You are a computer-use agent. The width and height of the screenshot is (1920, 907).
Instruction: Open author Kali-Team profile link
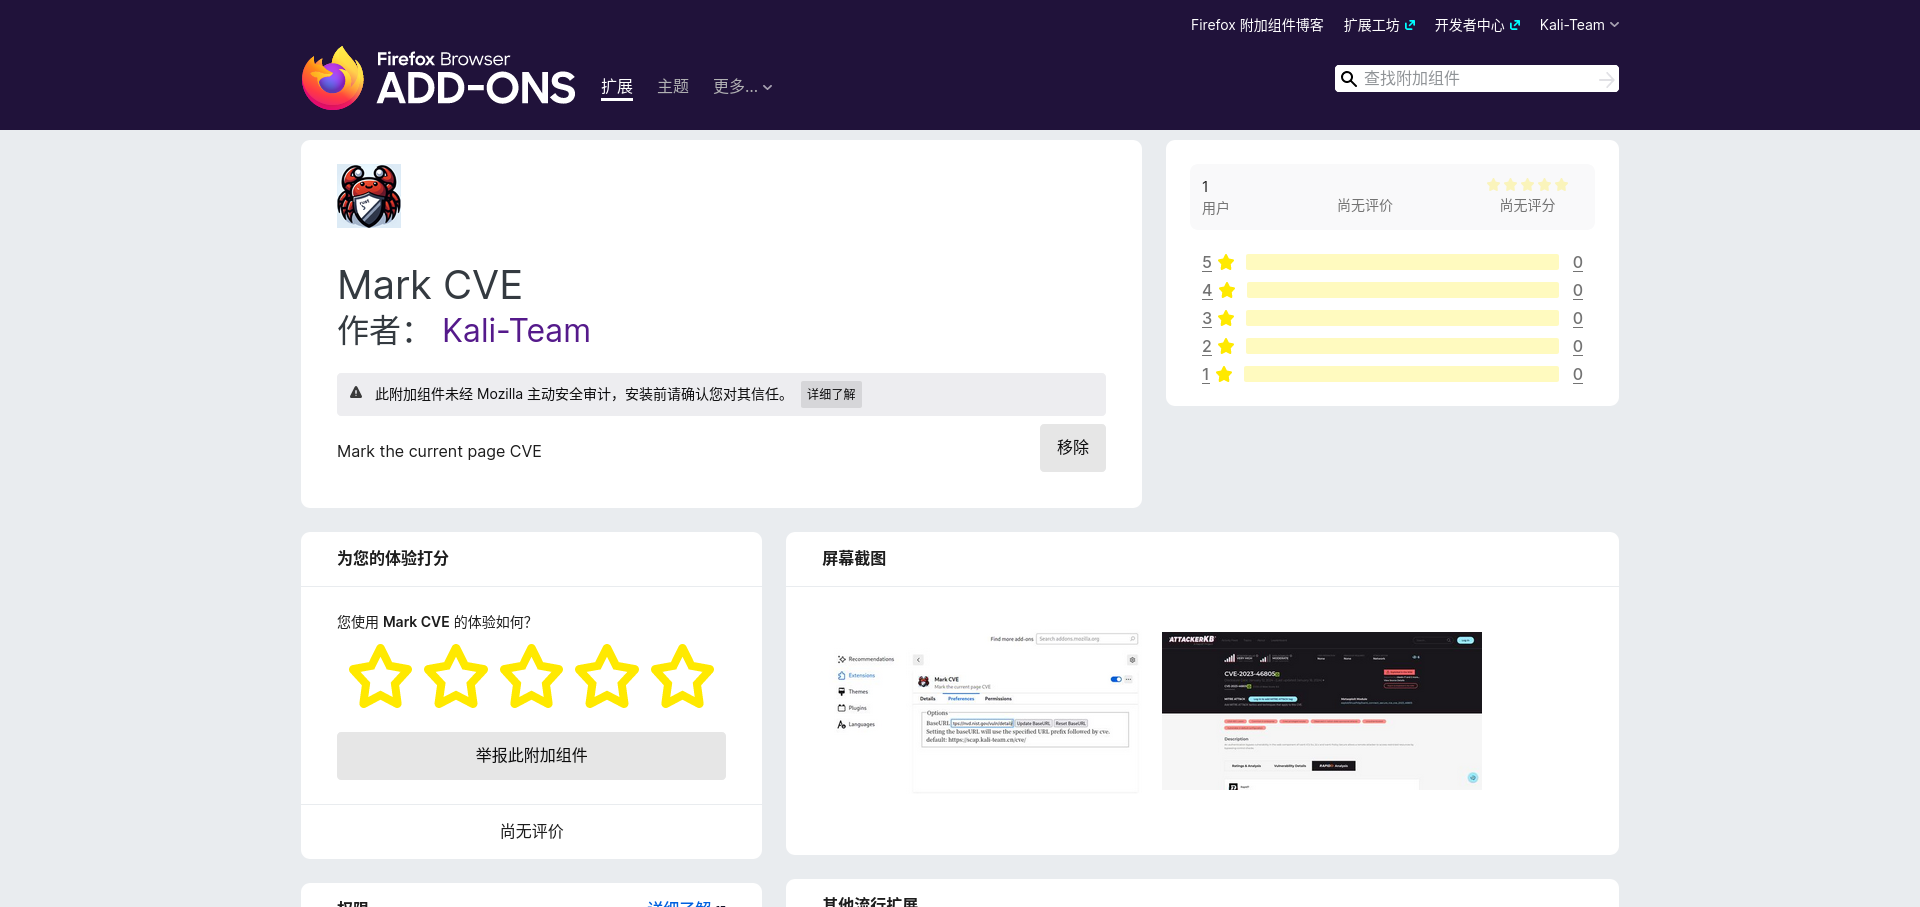(x=516, y=330)
